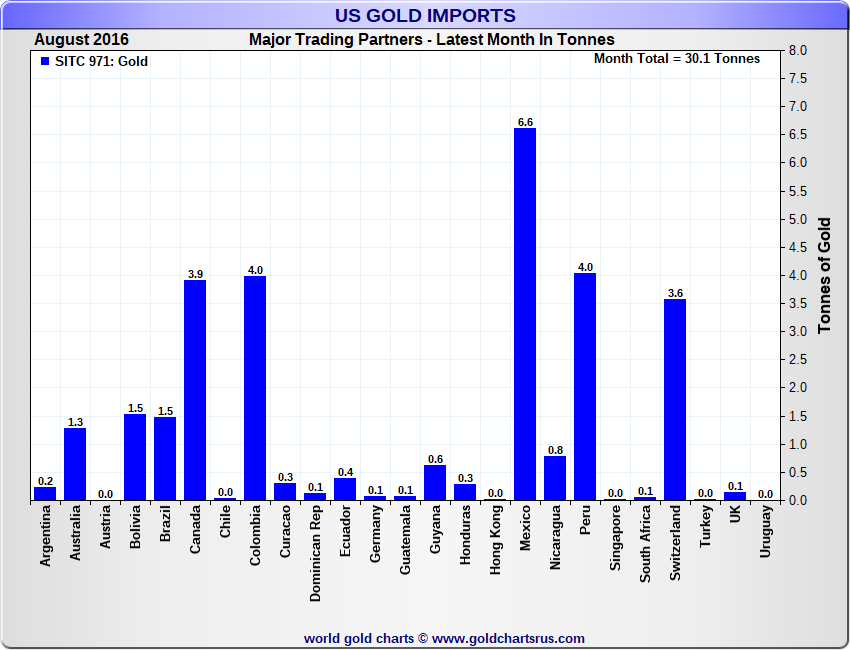The height and width of the screenshot is (650, 850).
Task: Click the Turkey axis label
Action: click(x=705, y=526)
